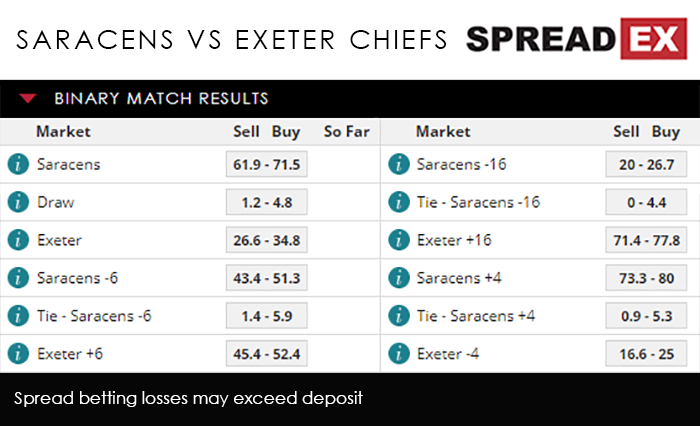The image size is (700, 426).
Task: Open info for Tie - Saracens -16
Action: click(400, 202)
